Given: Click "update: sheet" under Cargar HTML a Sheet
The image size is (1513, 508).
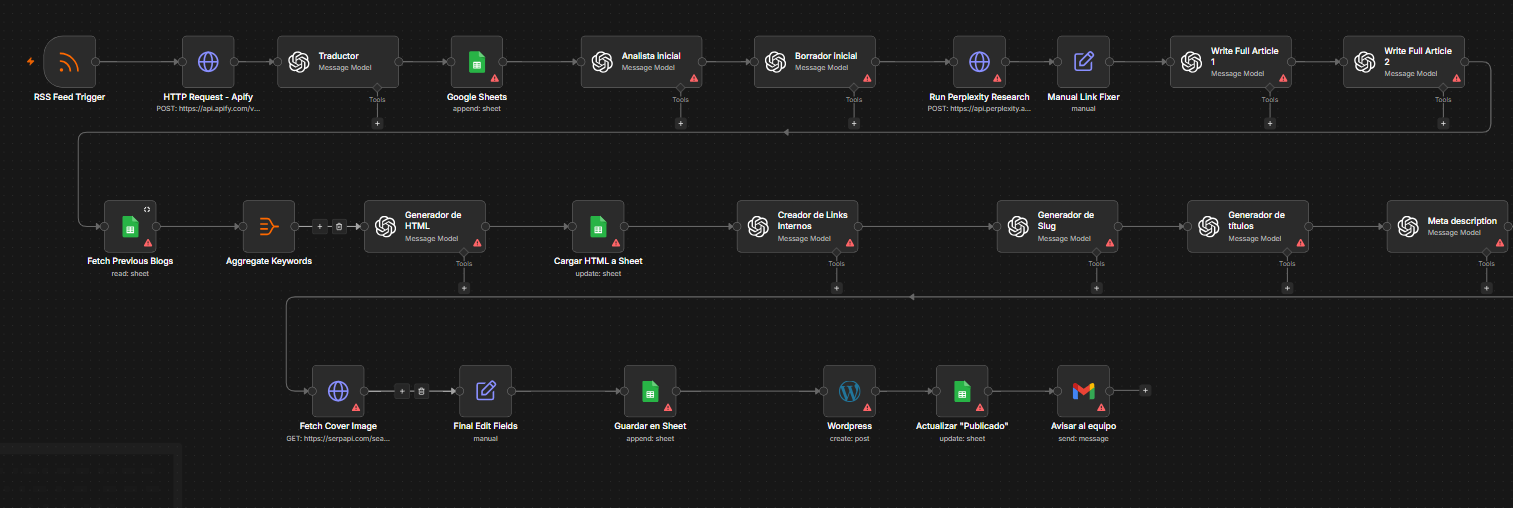Looking at the screenshot, I should pos(598,273).
